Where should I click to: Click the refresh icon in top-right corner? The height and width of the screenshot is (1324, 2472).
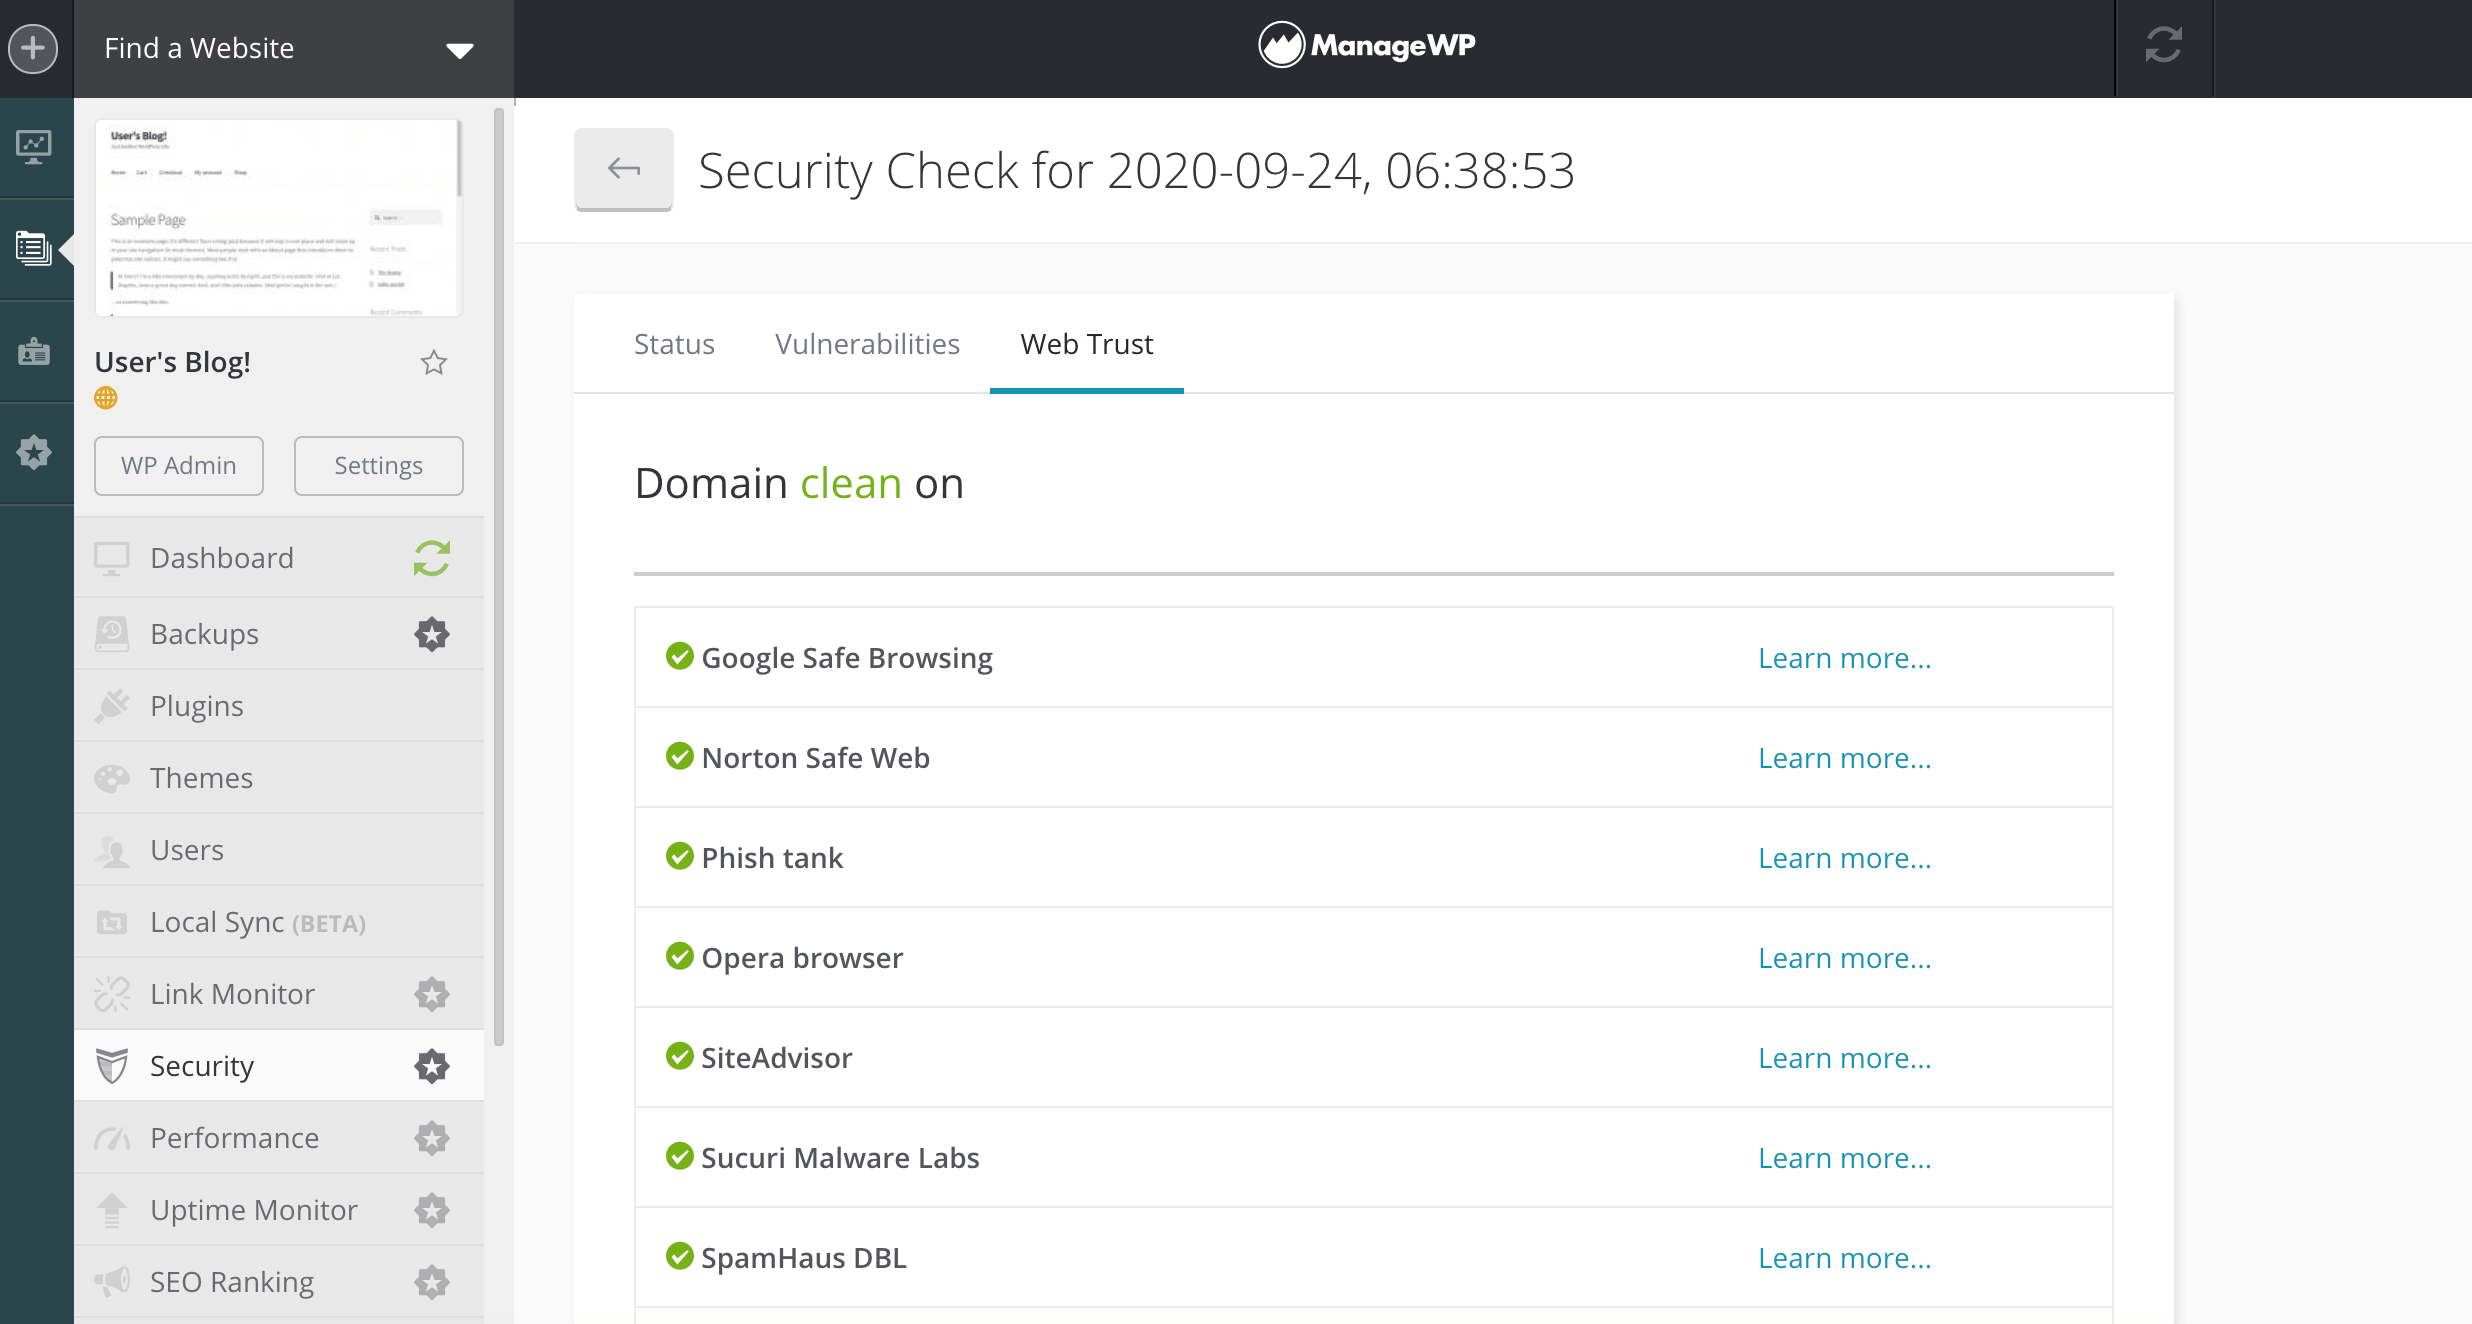tap(2163, 44)
